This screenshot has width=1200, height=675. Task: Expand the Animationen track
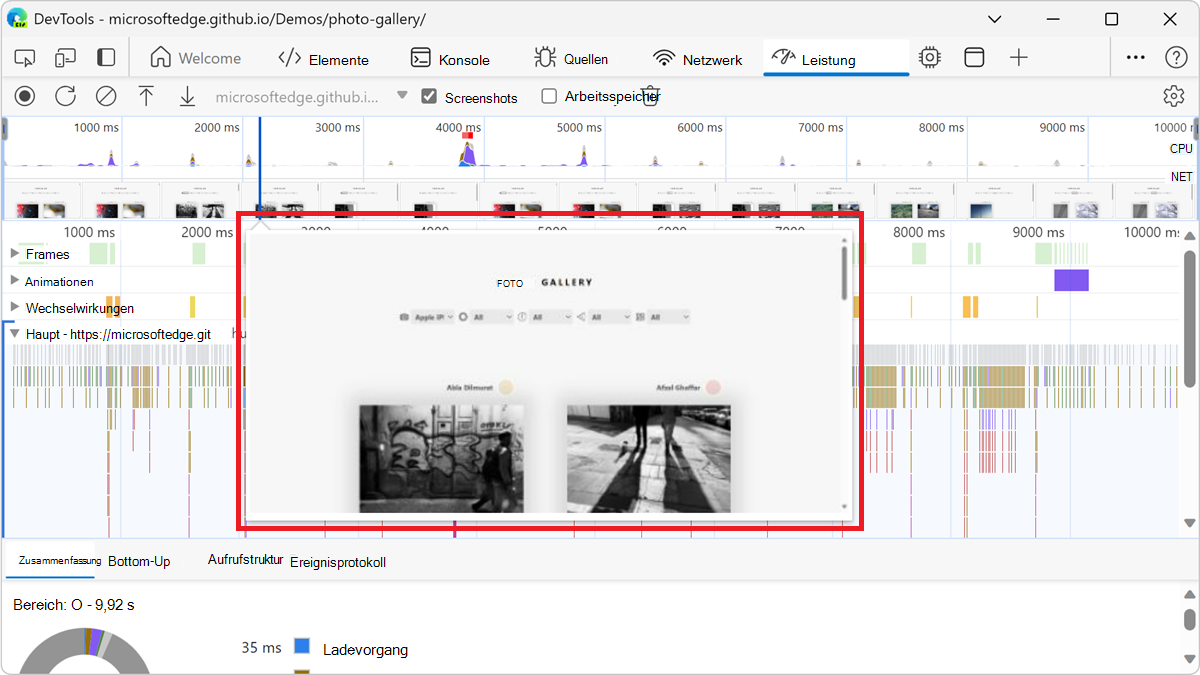14,281
